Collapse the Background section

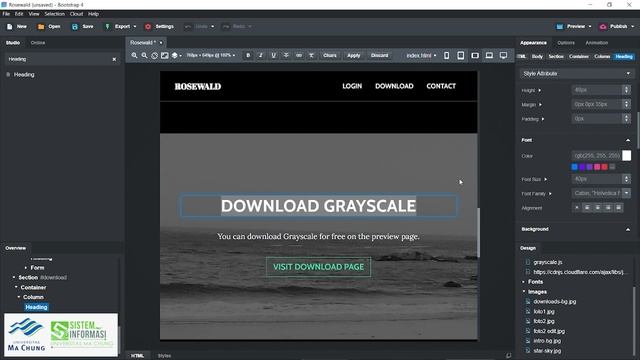pos(628,229)
